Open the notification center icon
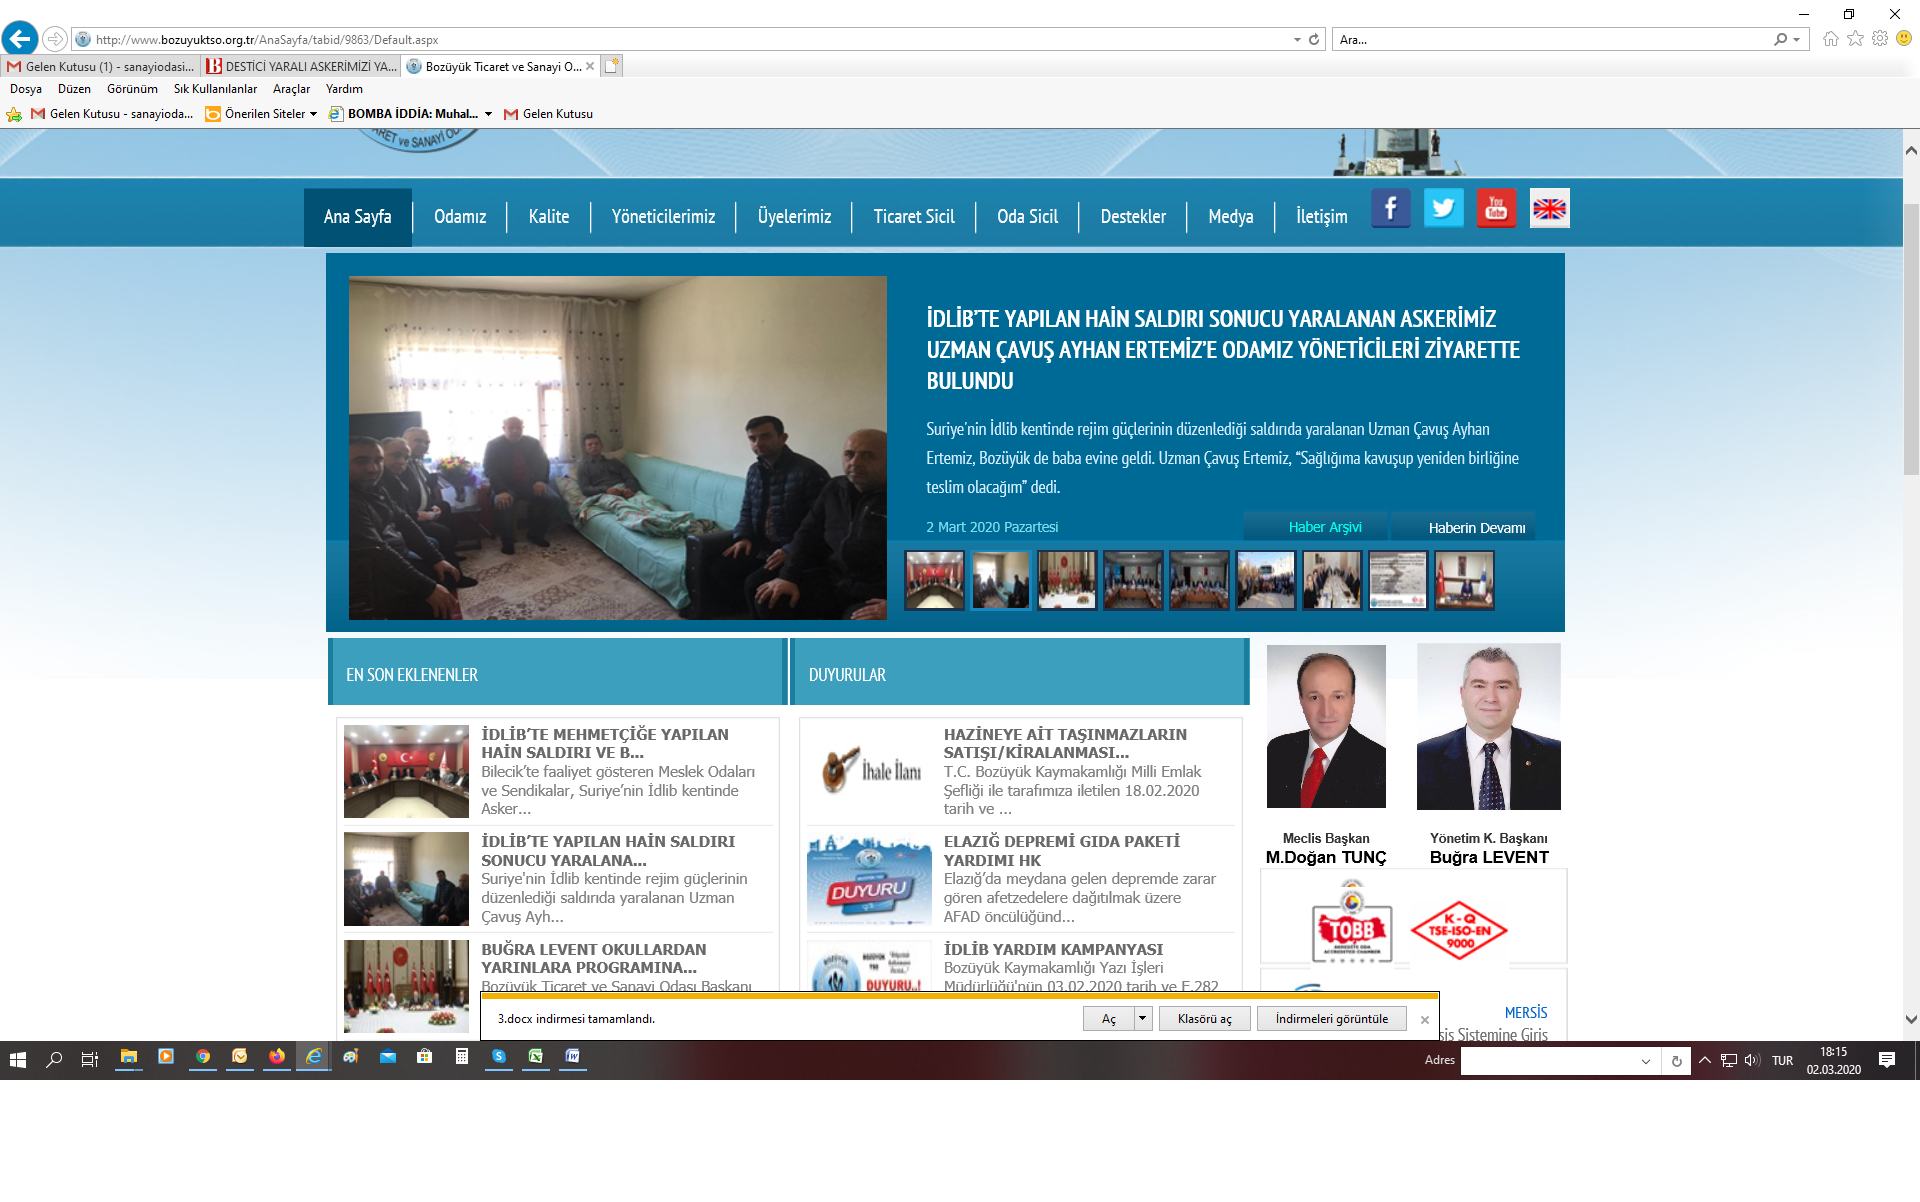This screenshot has height=1202, width=1920. pos(1887,1060)
